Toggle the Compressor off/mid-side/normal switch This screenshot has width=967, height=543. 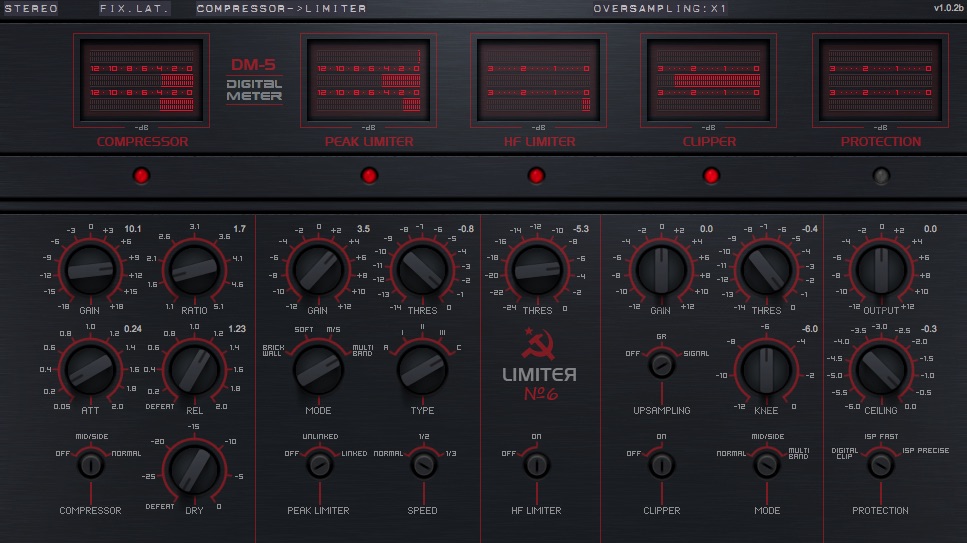90,465
